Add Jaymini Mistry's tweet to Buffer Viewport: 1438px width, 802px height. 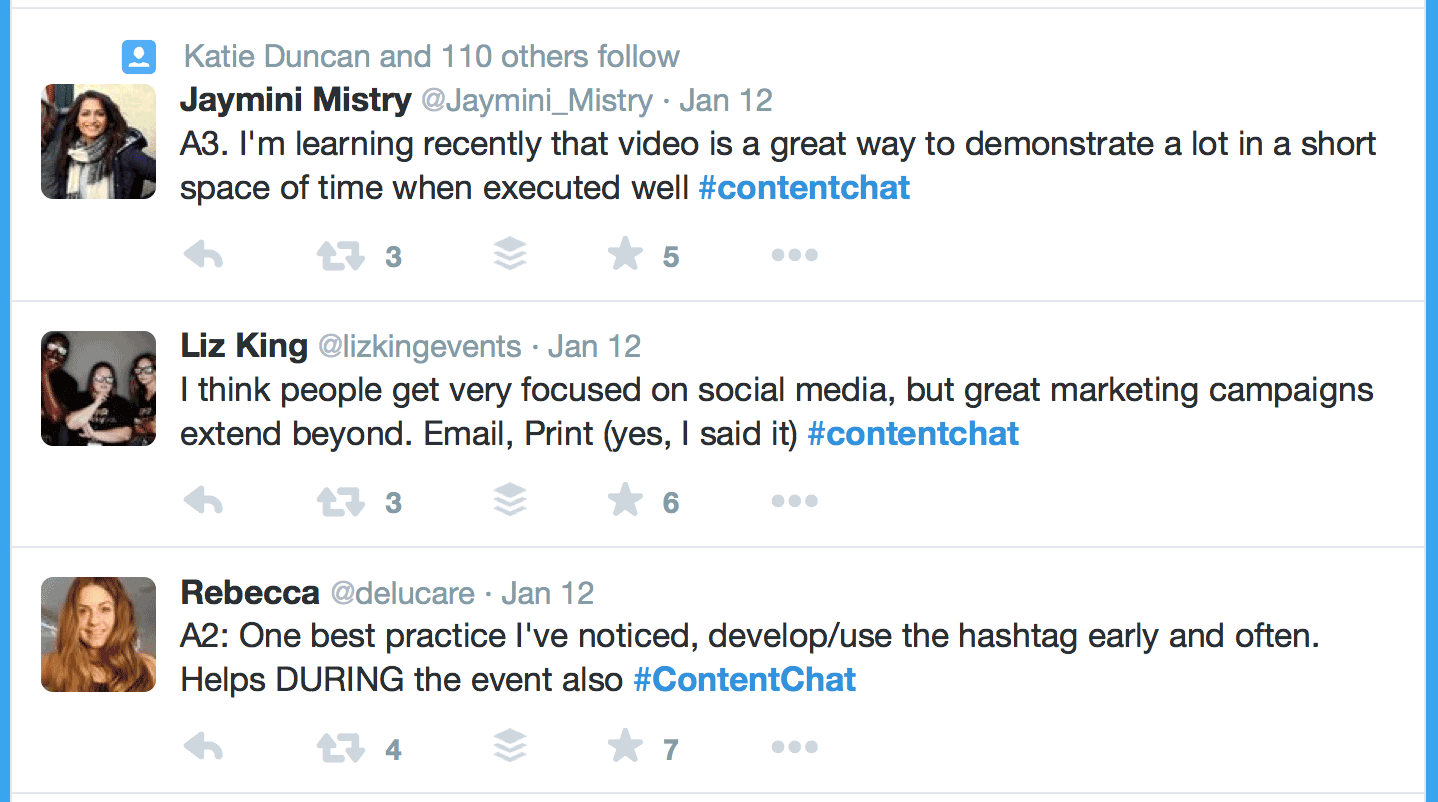[x=510, y=255]
